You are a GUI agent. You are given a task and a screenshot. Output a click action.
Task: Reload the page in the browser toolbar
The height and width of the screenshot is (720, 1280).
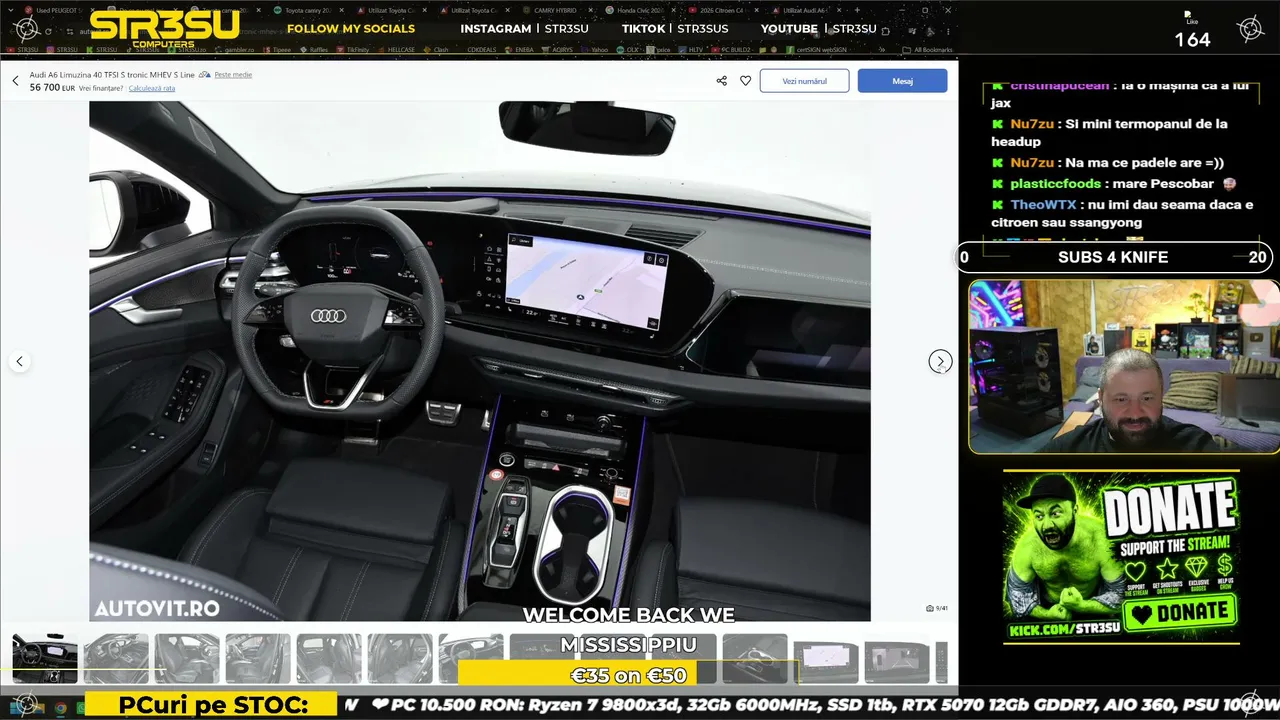coord(47,32)
